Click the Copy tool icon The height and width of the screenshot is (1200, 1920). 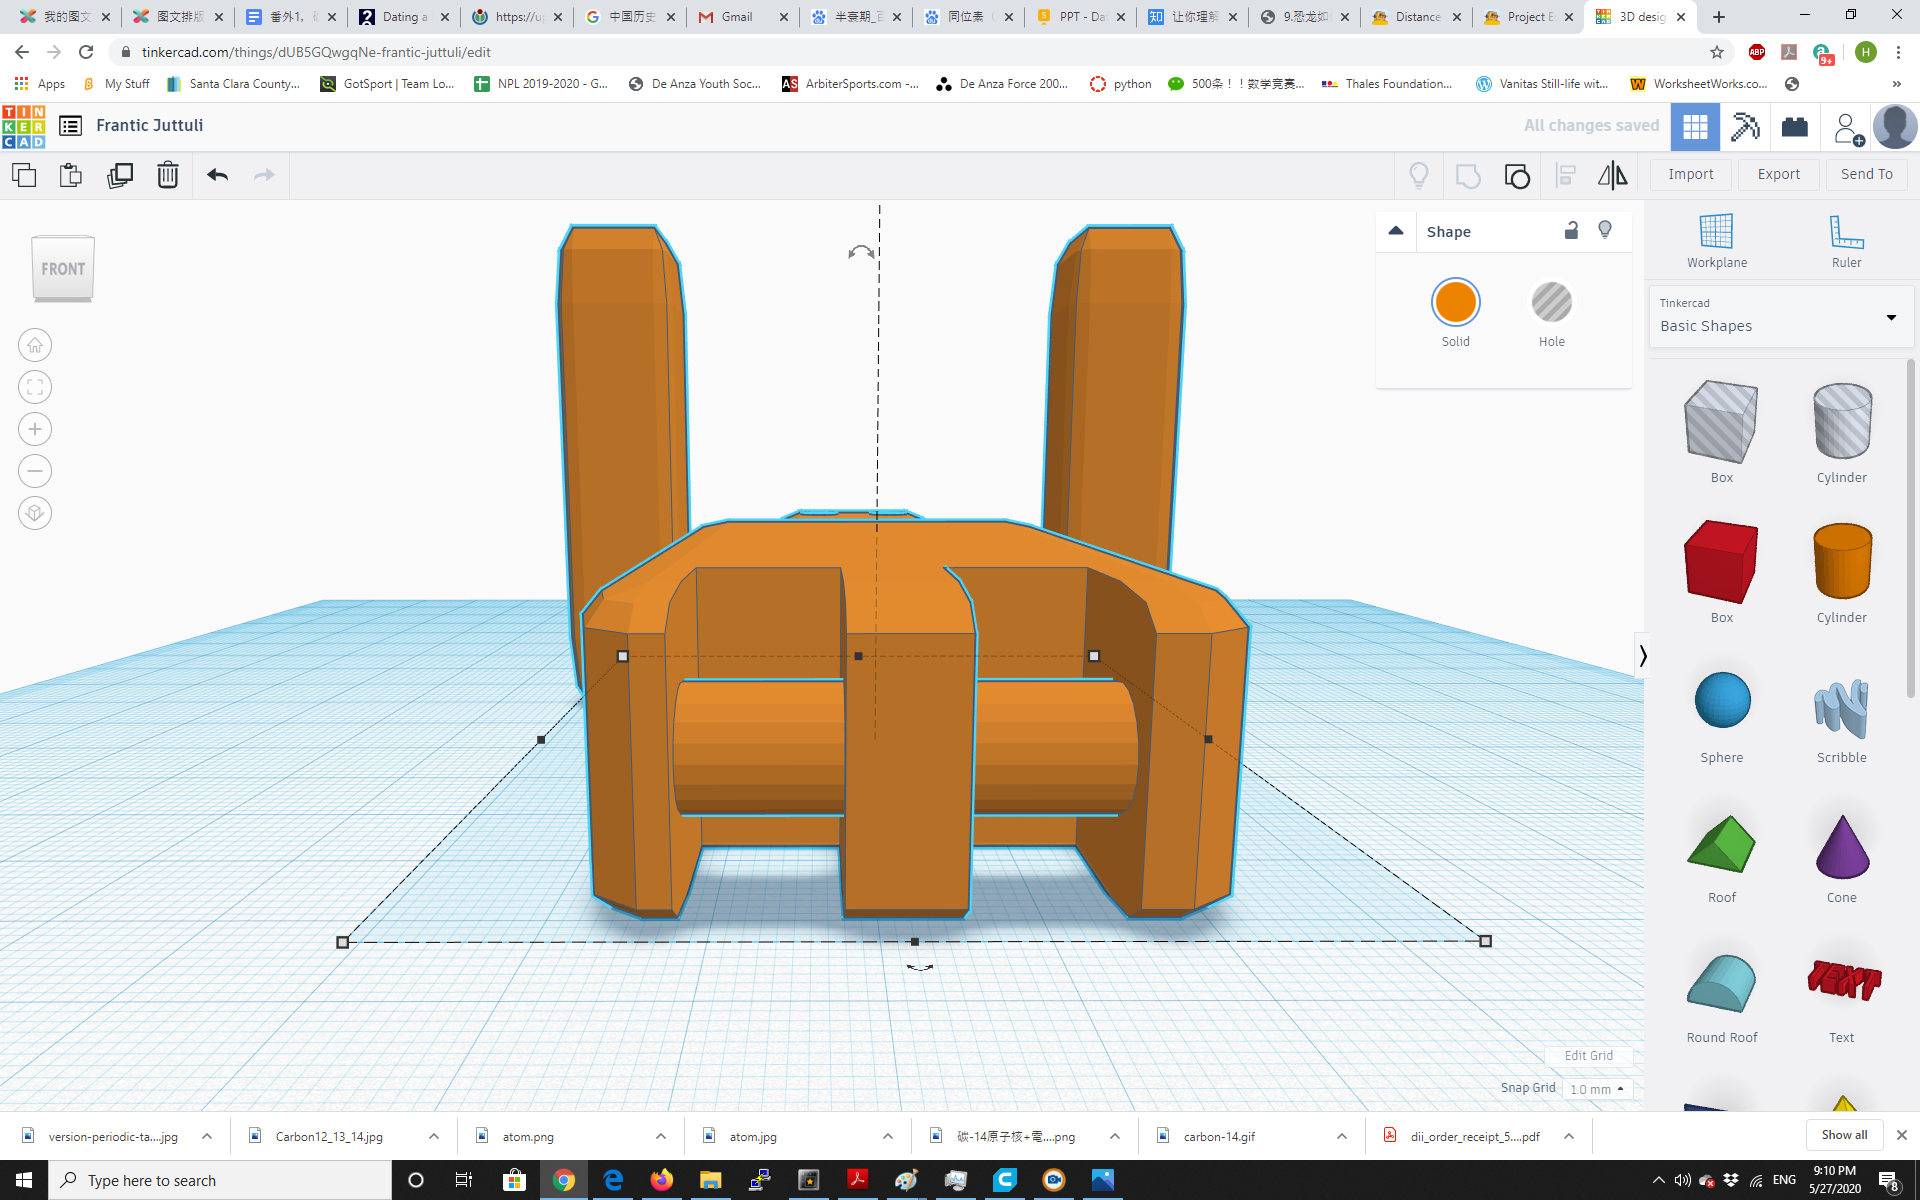(24, 175)
